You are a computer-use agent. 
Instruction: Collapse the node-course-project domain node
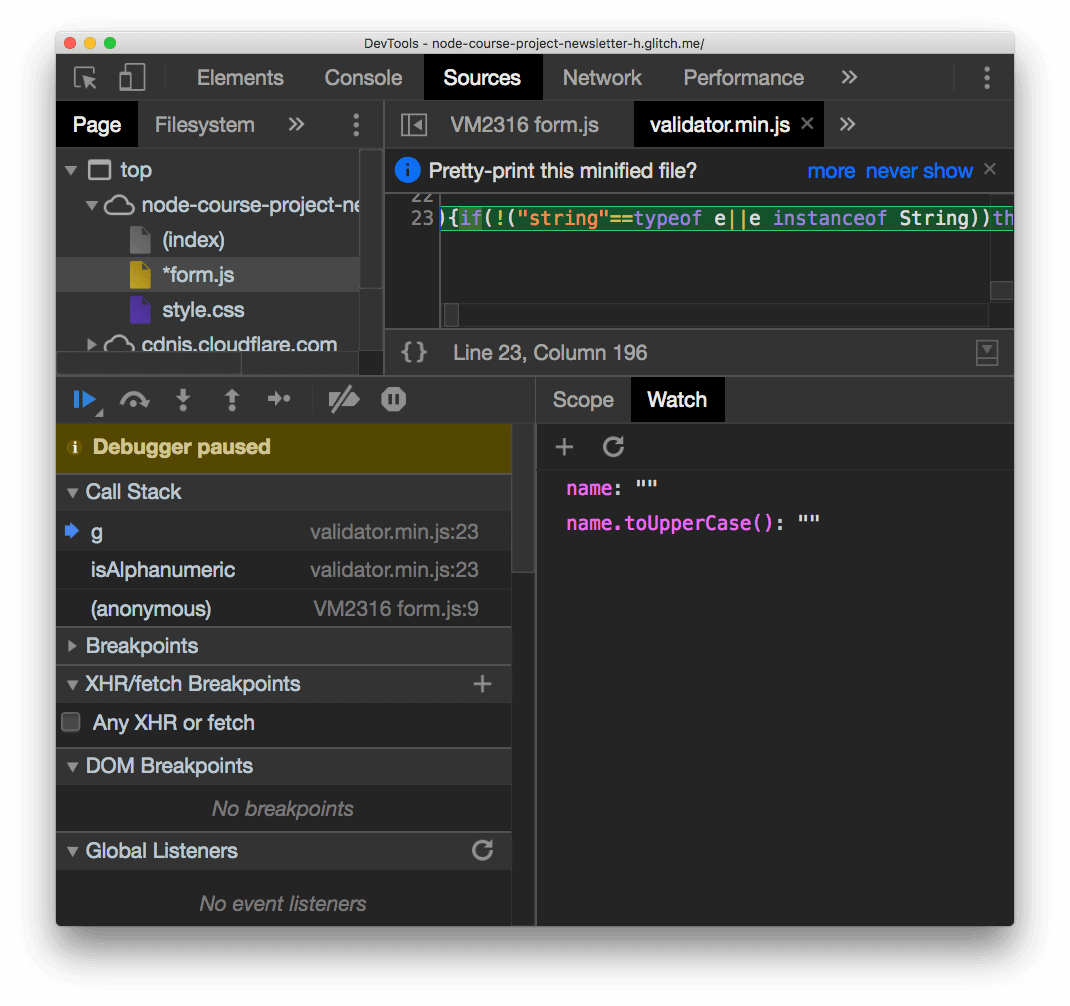[x=92, y=205]
